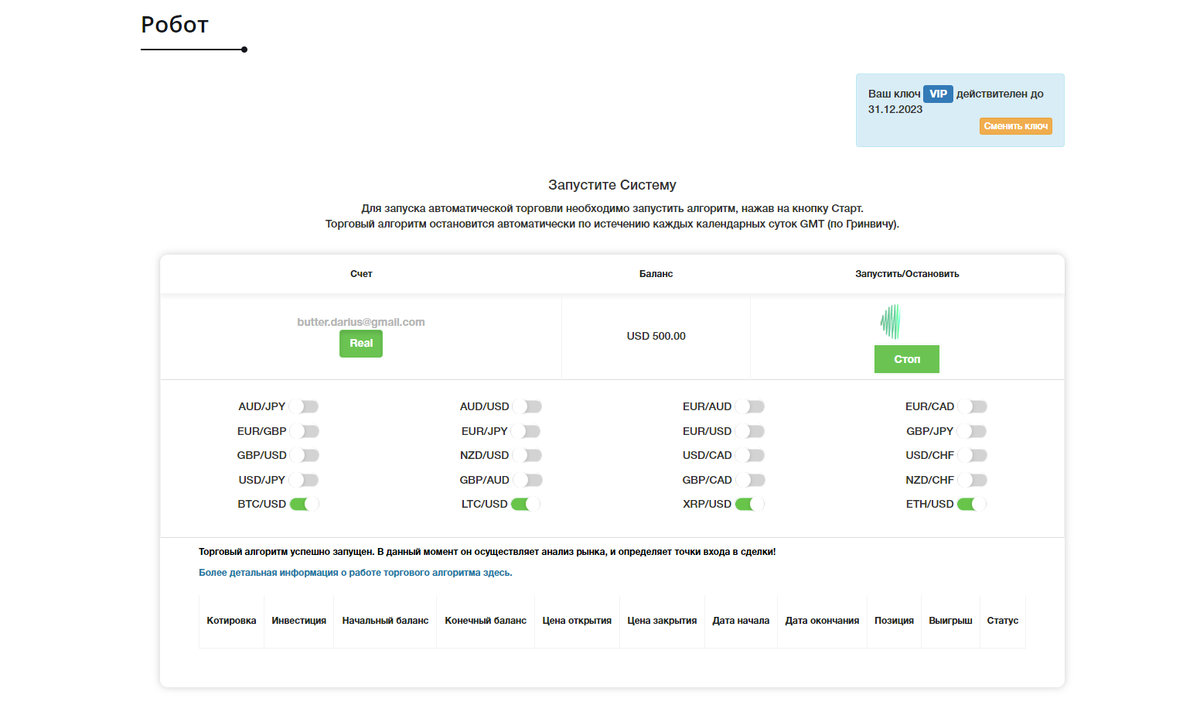The height and width of the screenshot is (702, 1200).
Task: Click the Цена закрытия column header
Action: tap(662, 620)
